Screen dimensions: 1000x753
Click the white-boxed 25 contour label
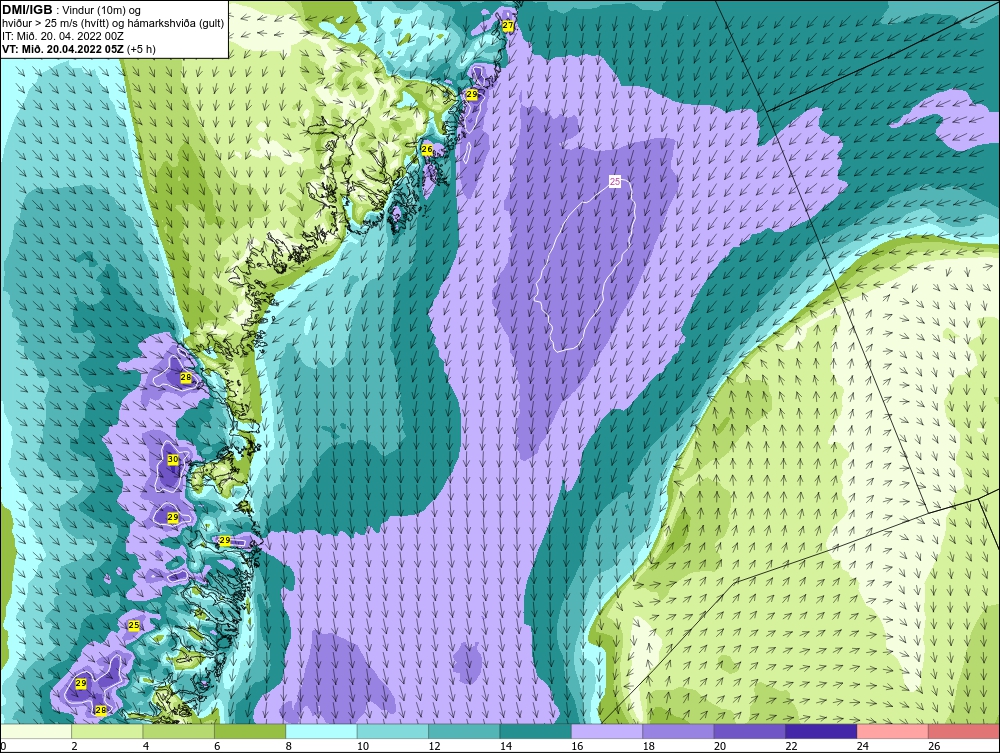[x=615, y=182]
